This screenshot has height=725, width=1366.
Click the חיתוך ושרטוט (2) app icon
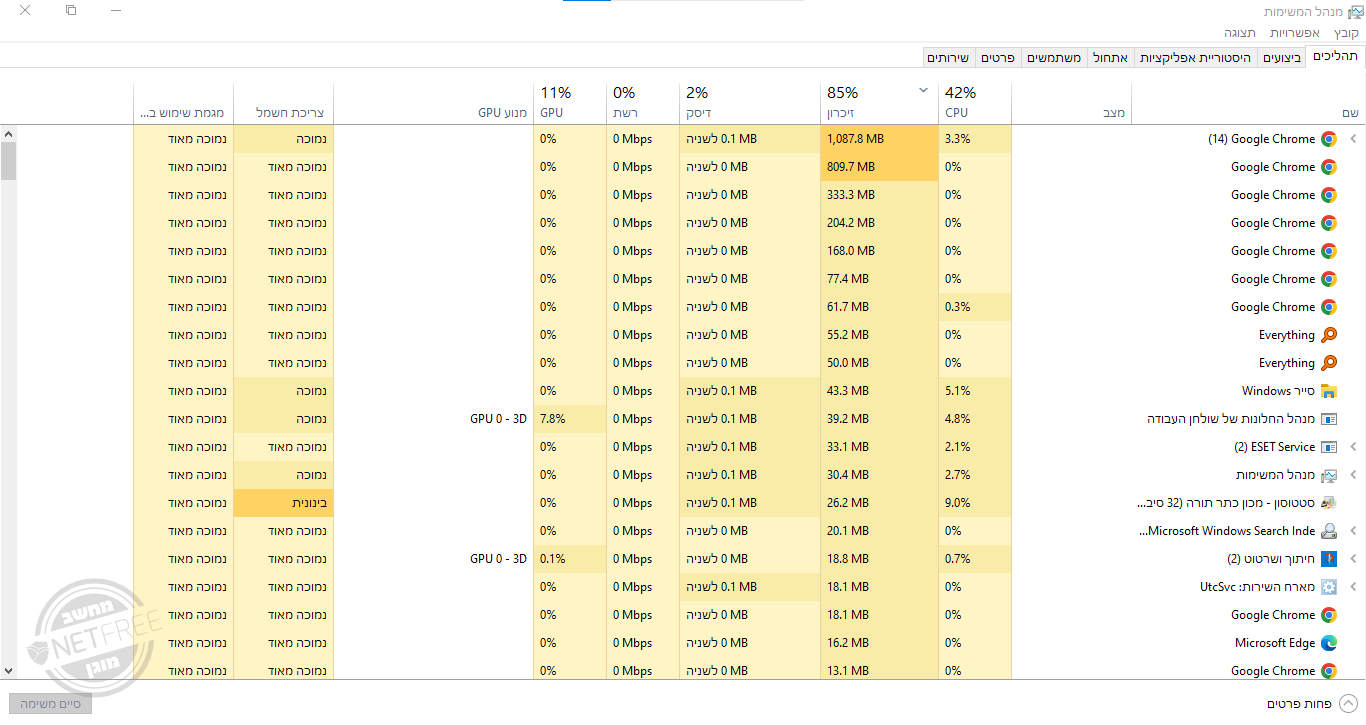click(1329, 559)
